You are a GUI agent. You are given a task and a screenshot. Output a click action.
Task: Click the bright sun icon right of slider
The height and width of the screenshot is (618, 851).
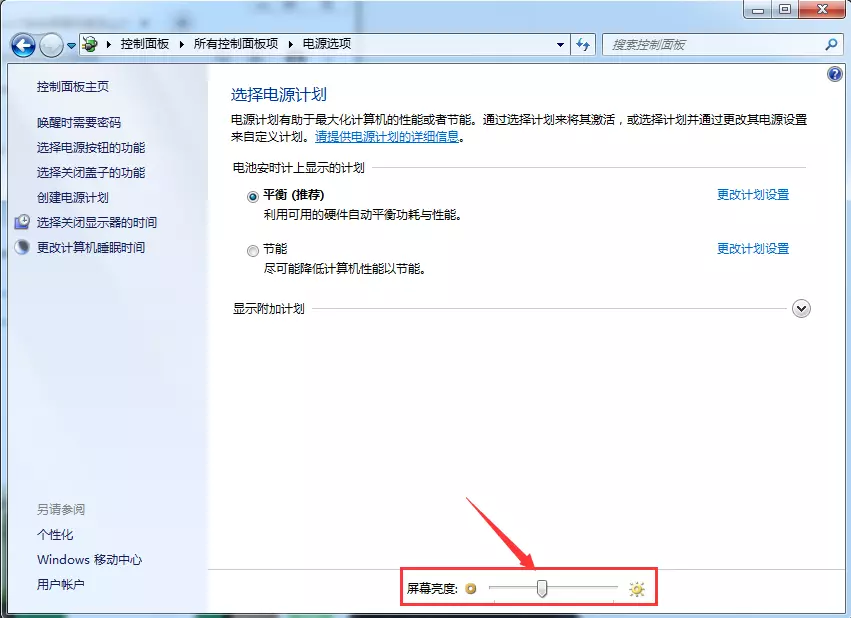click(x=637, y=589)
